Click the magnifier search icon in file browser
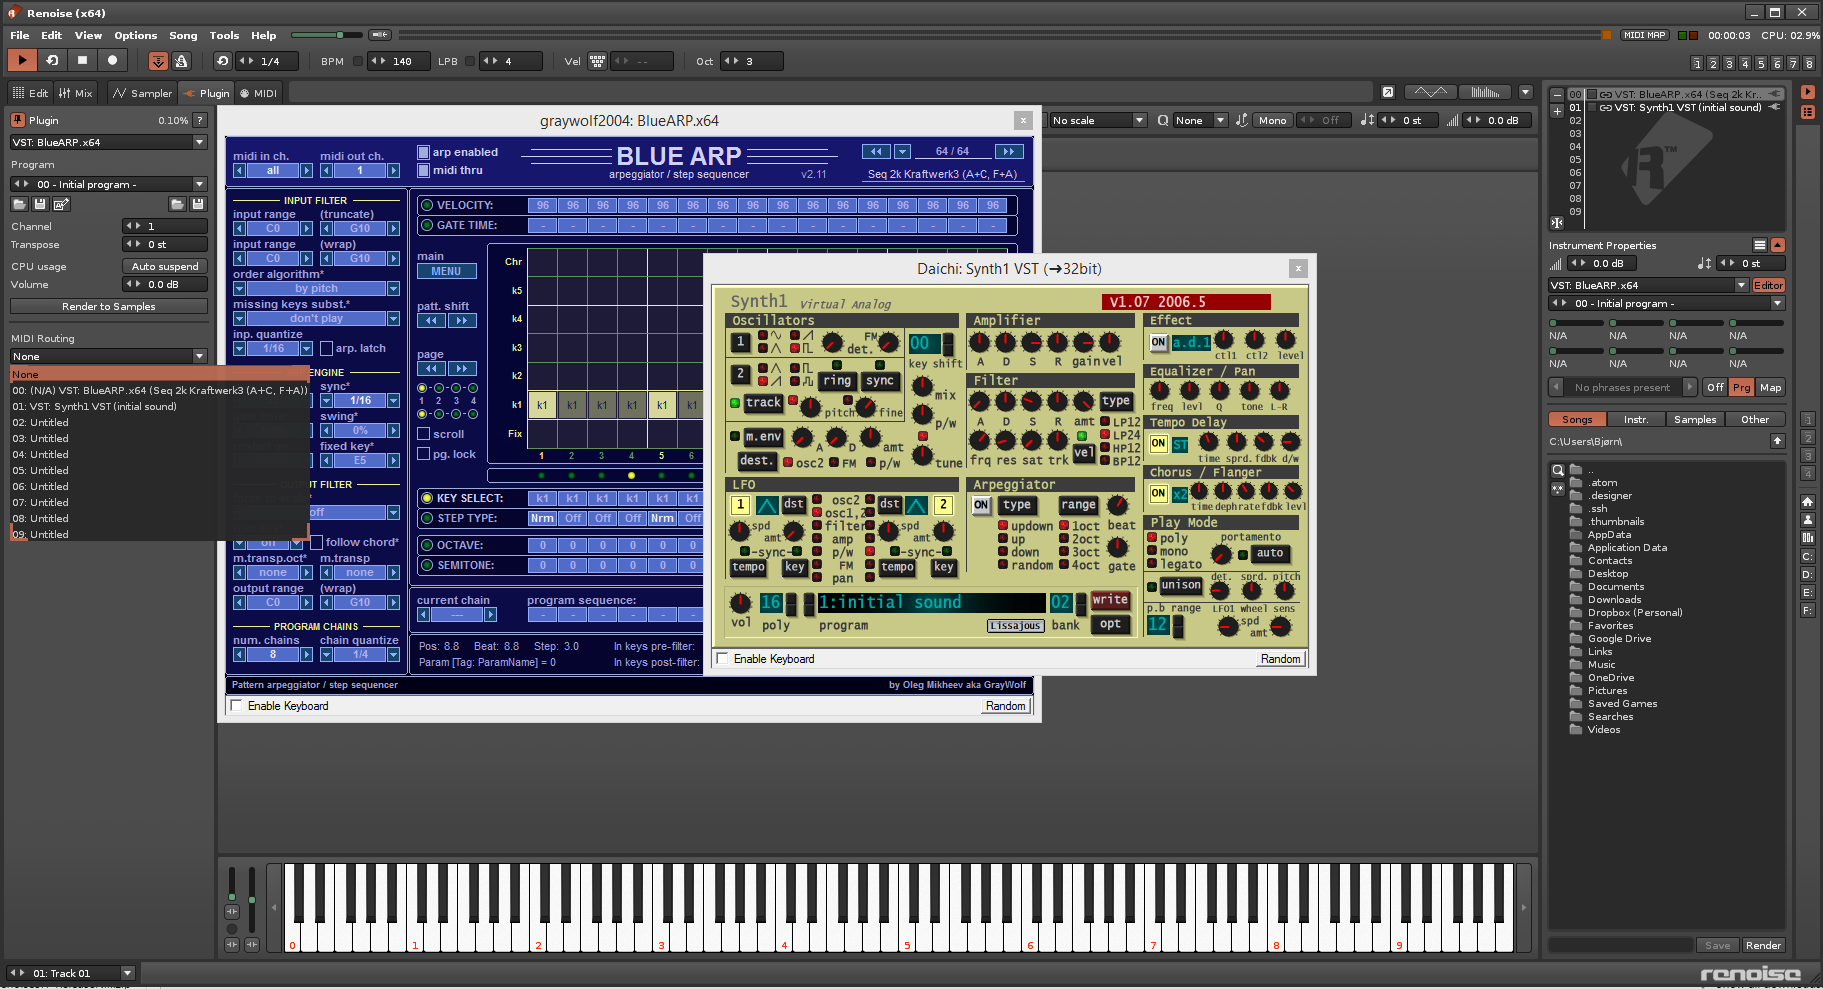 (x=1557, y=470)
